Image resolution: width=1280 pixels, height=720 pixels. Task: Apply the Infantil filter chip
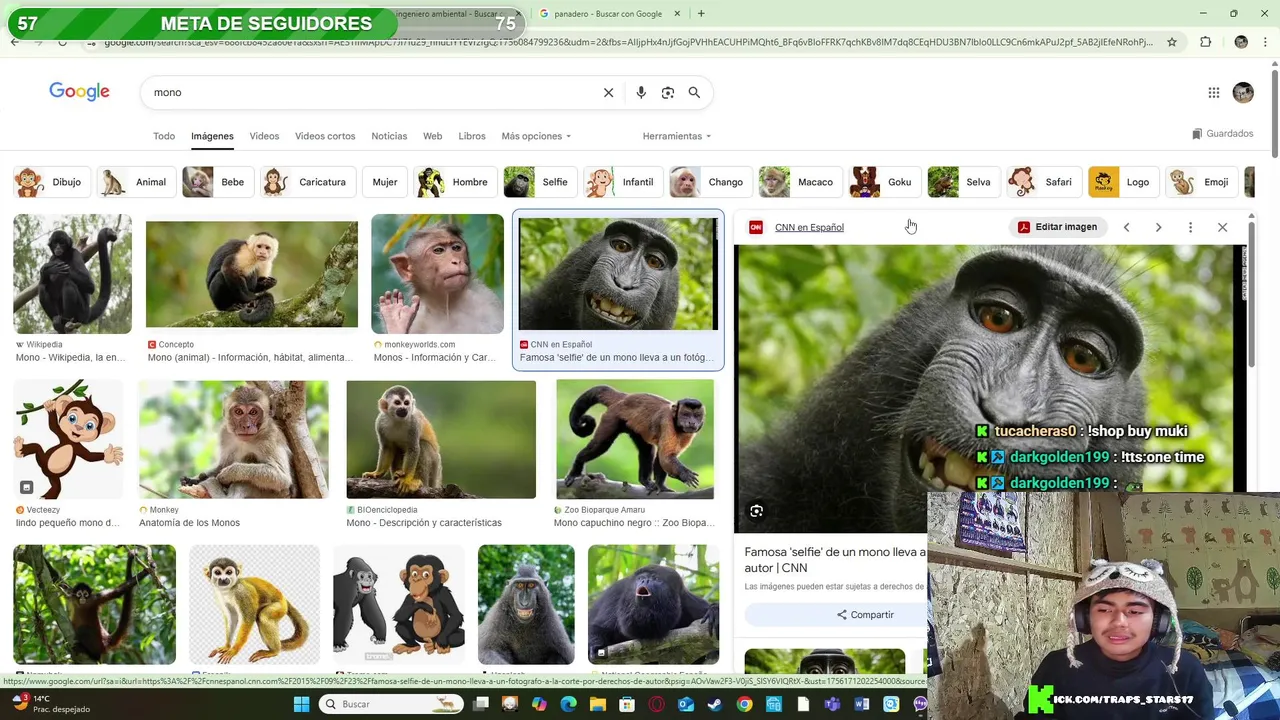[x=622, y=182]
